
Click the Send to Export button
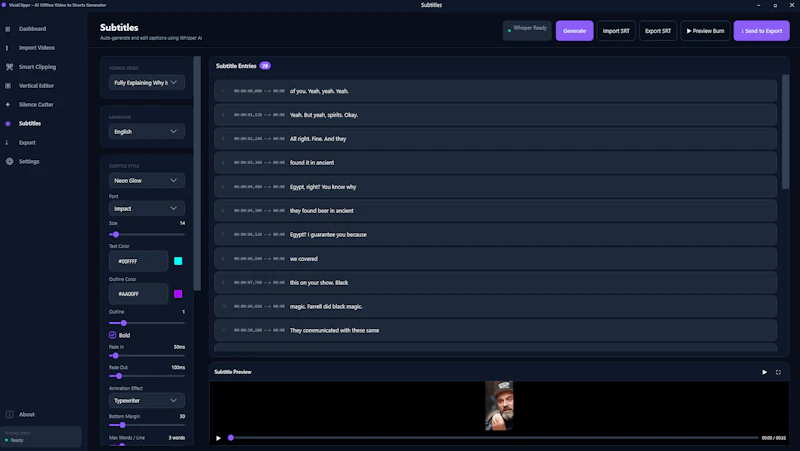[x=761, y=31]
